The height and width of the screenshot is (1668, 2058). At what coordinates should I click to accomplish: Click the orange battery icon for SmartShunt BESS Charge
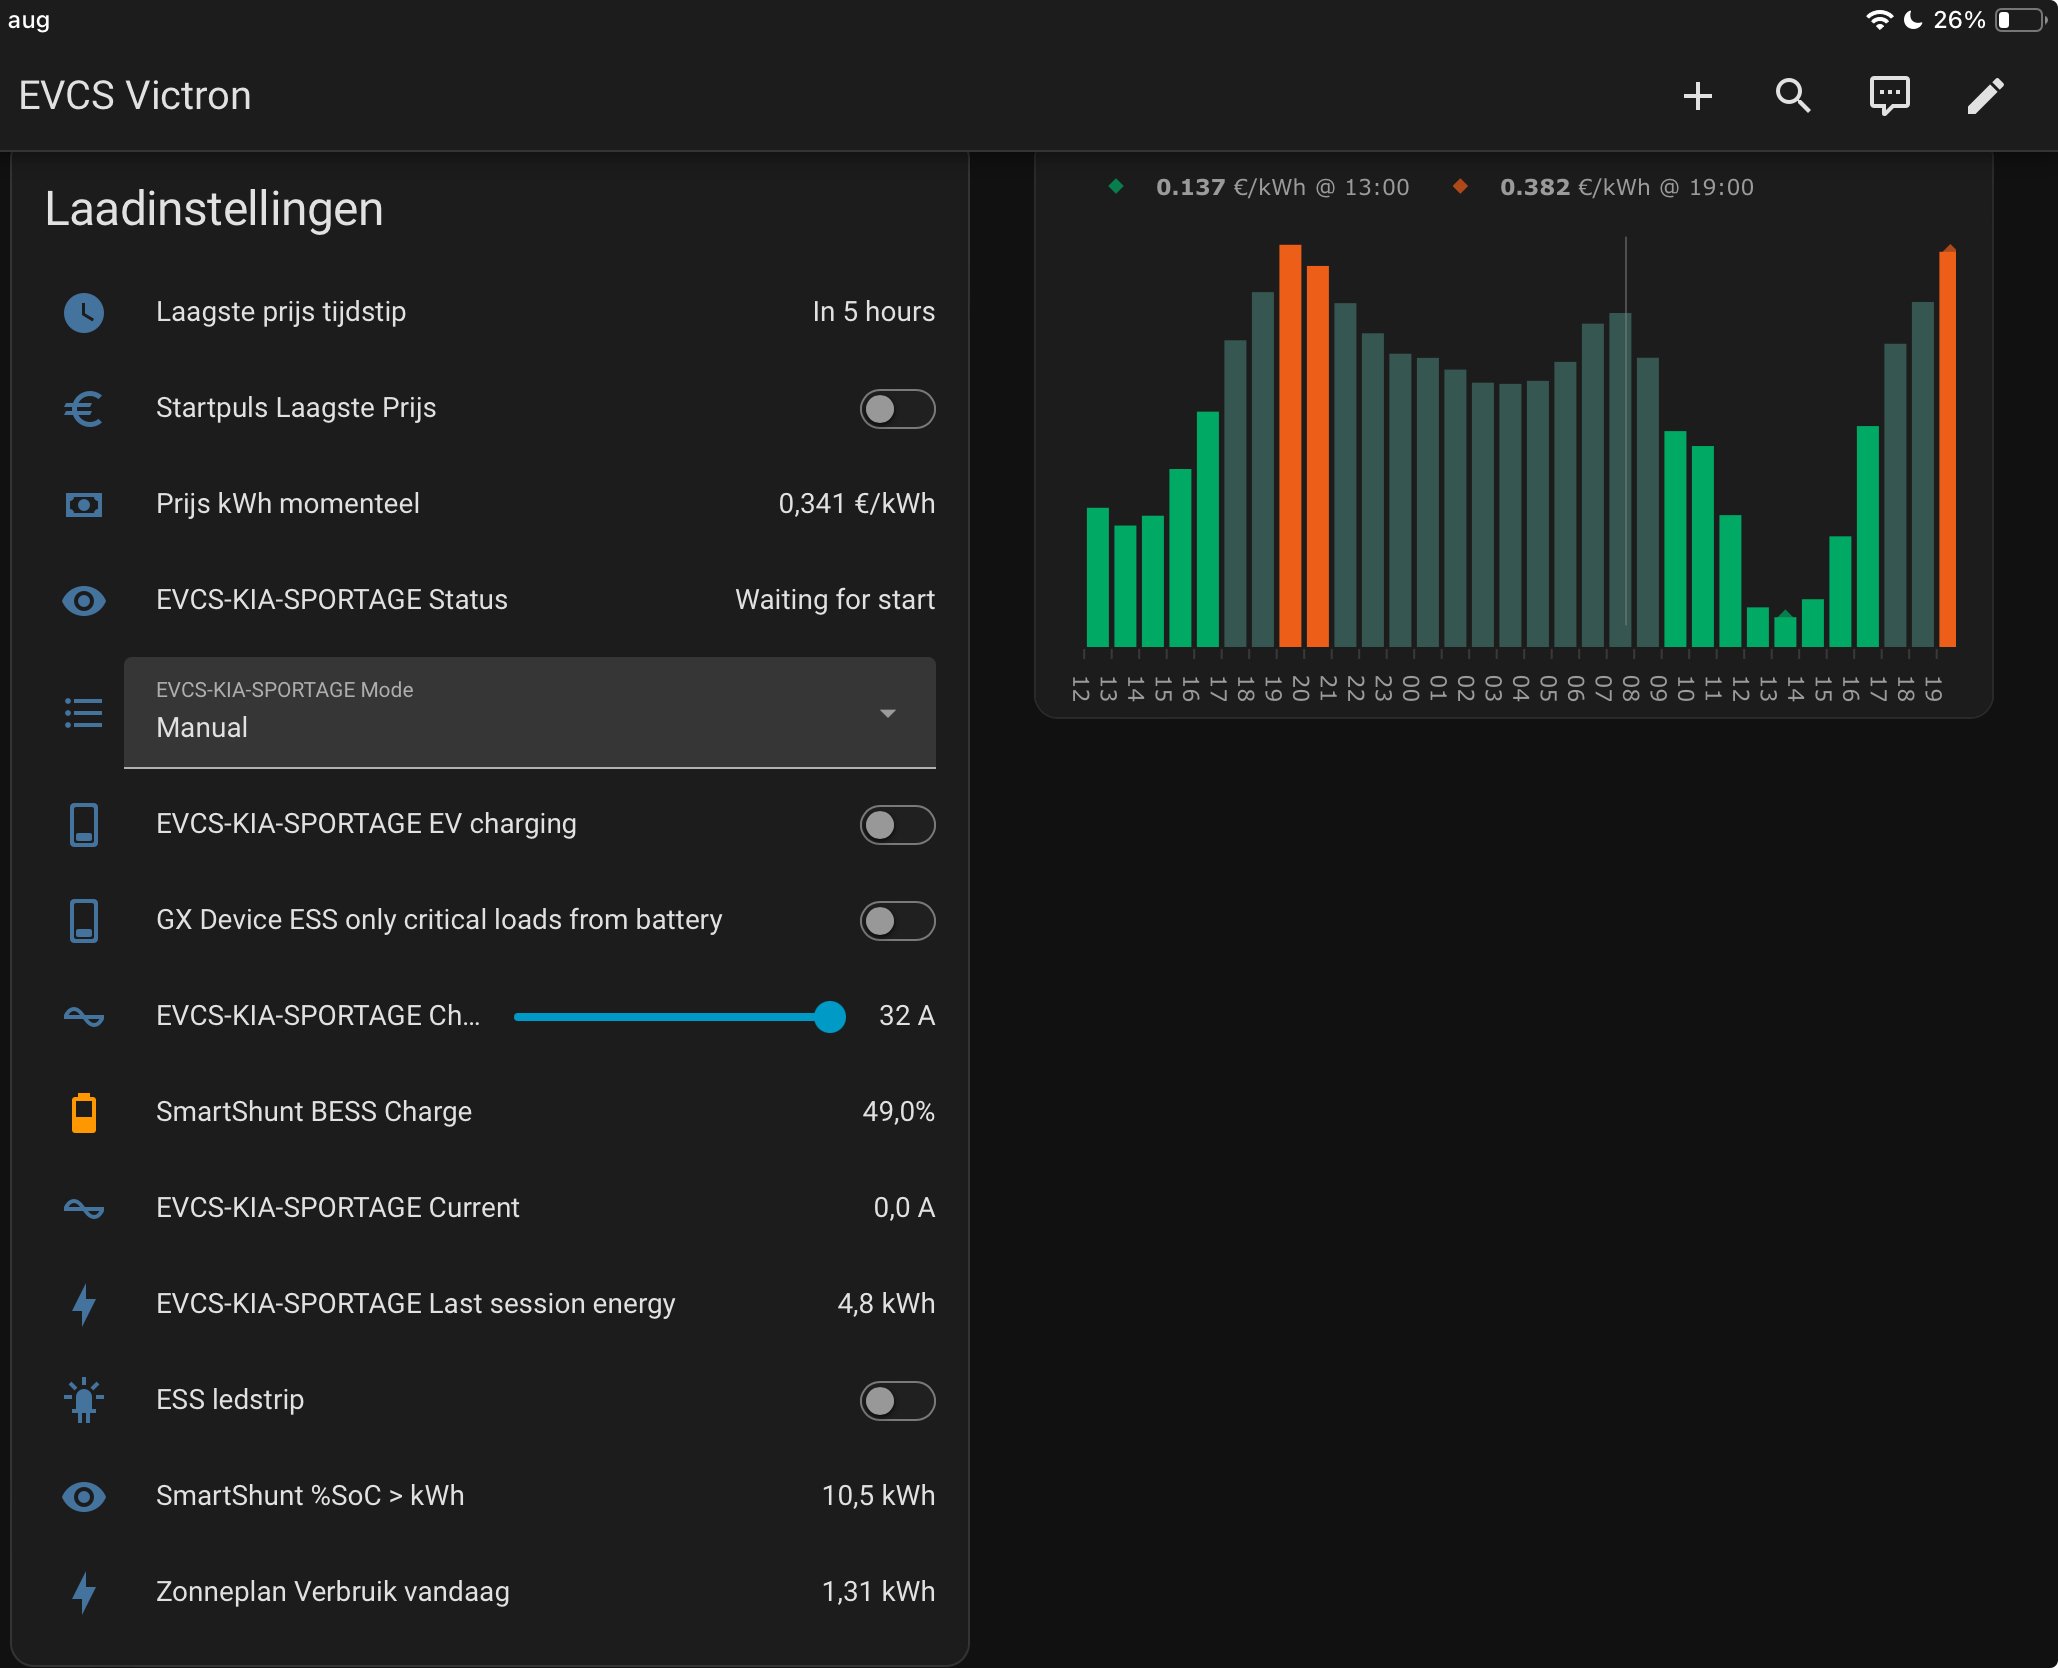tap(84, 1112)
